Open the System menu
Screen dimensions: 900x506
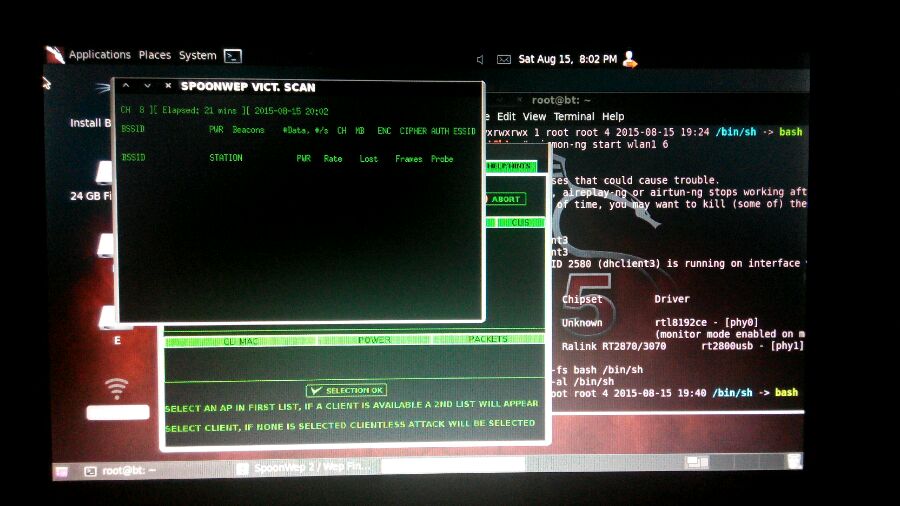(x=197, y=56)
